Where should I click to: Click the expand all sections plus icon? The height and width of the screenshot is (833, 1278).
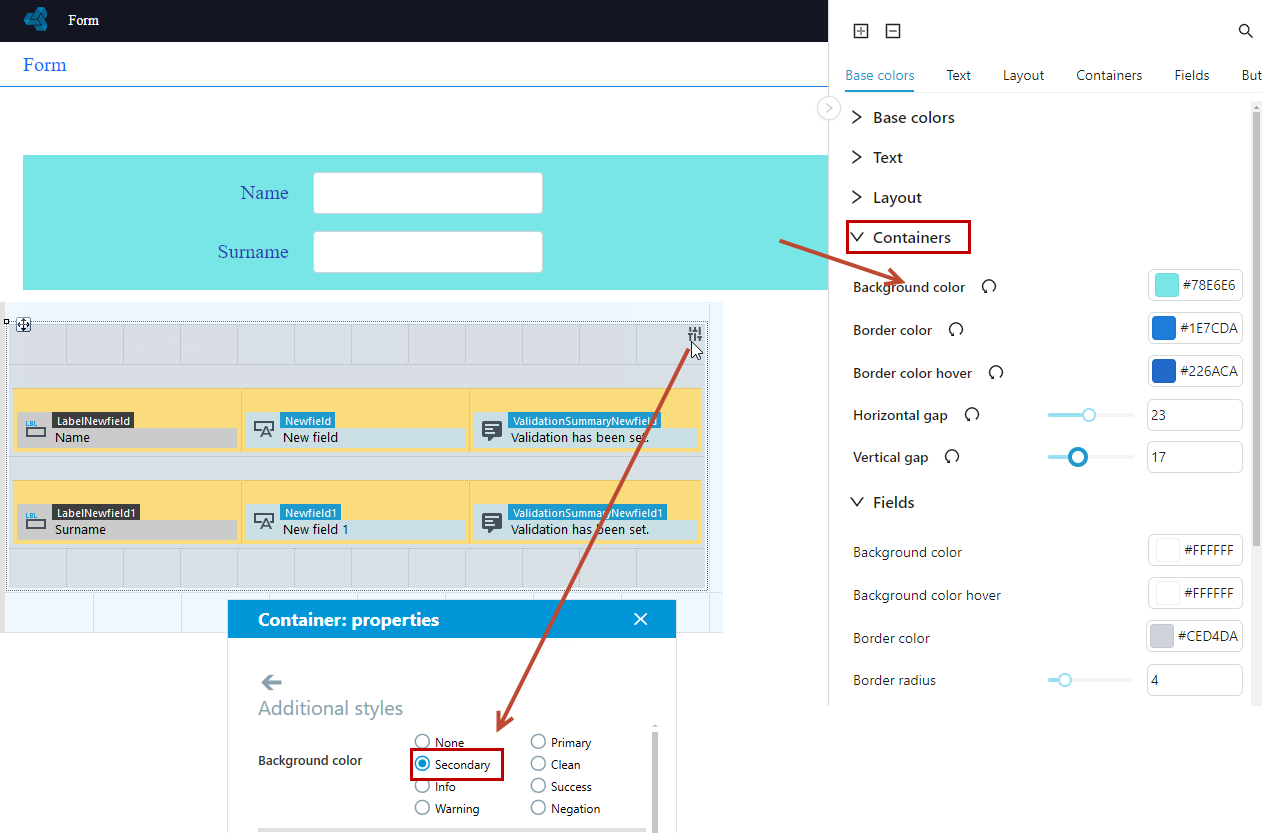tap(861, 31)
